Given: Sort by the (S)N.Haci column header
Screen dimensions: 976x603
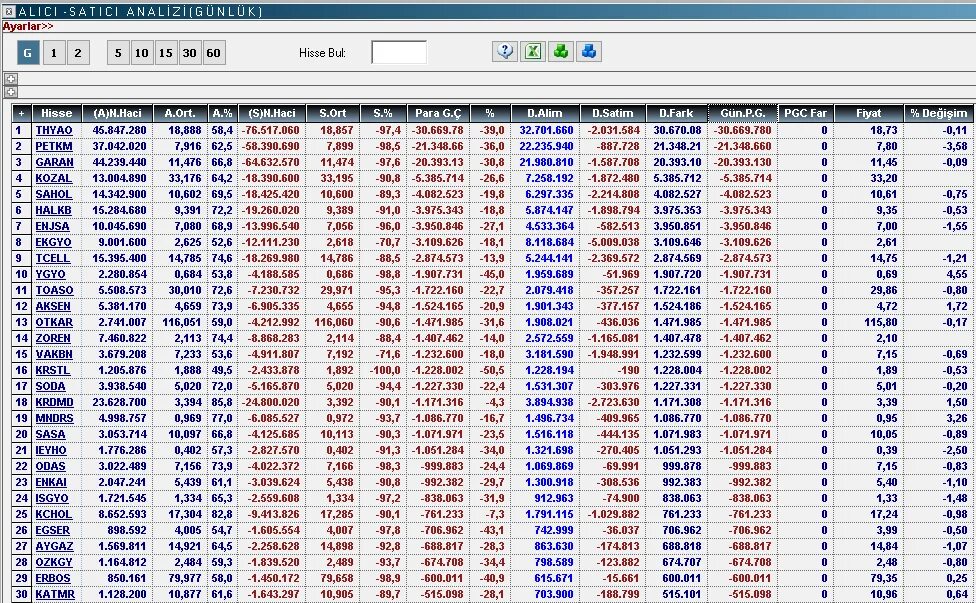Looking at the screenshot, I should click(x=272, y=113).
